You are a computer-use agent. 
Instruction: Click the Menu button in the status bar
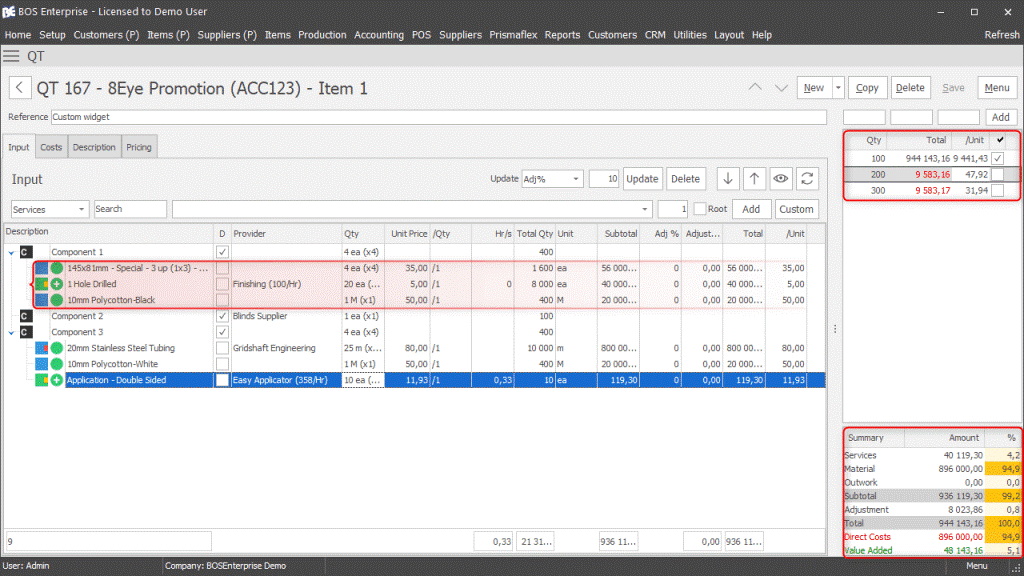pos(976,566)
